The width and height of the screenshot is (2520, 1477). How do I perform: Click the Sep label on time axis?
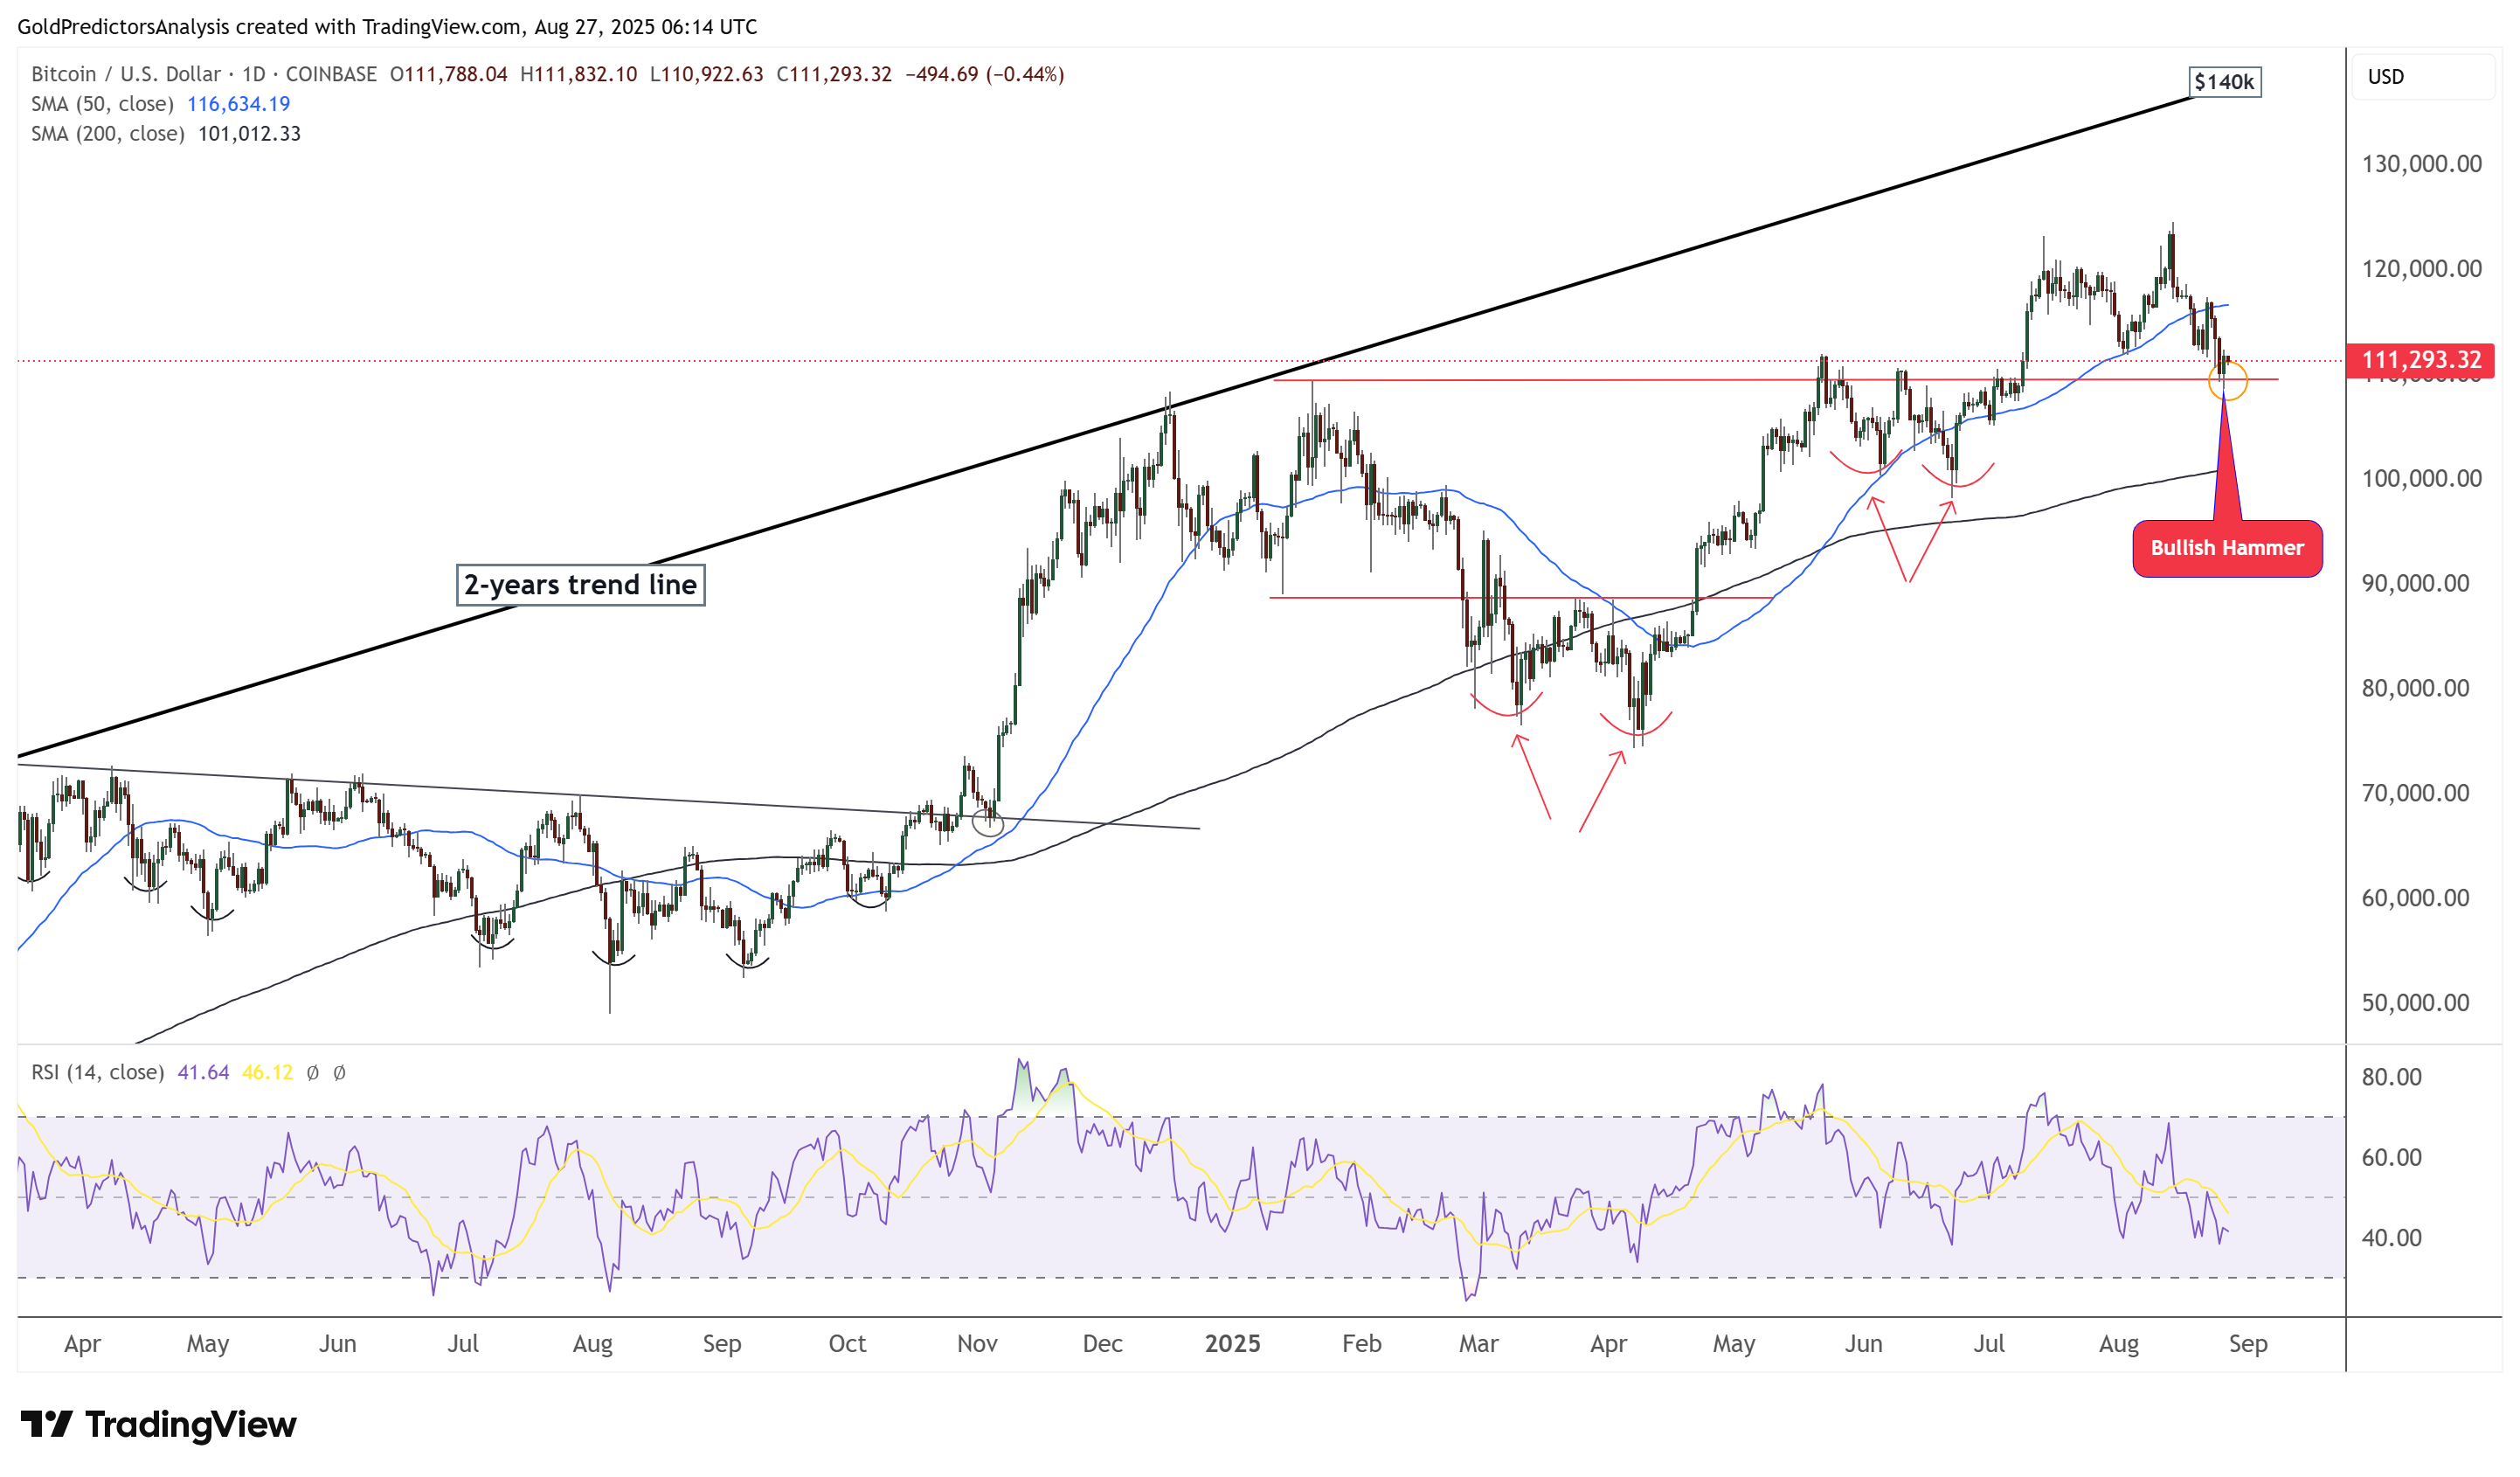coord(2247,1344)
